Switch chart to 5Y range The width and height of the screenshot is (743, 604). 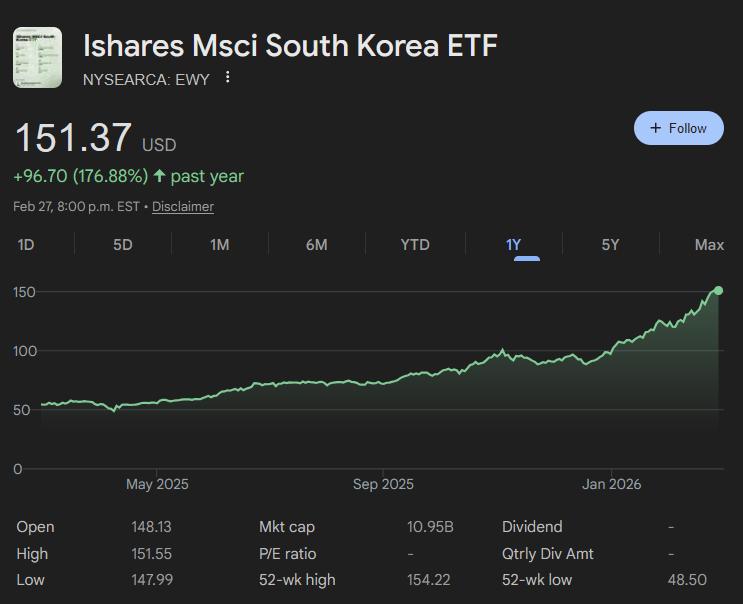(x=610, y=245)
